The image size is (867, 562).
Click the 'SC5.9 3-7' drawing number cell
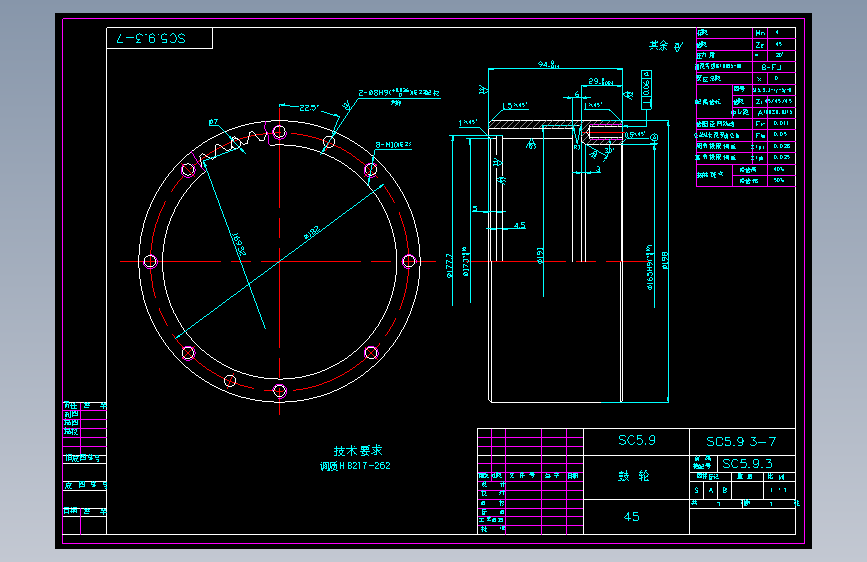[742, 441]
